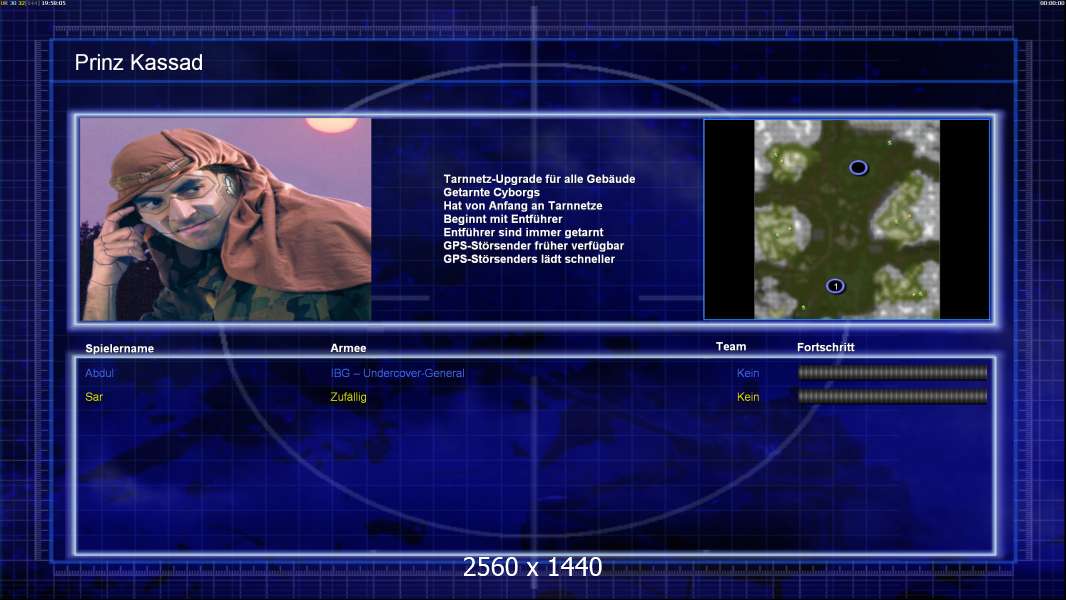This screenshot has height=600, width=1066.
Task: Click the Getarnte Cyborgs ability line
Action: [x=491, y=192]
